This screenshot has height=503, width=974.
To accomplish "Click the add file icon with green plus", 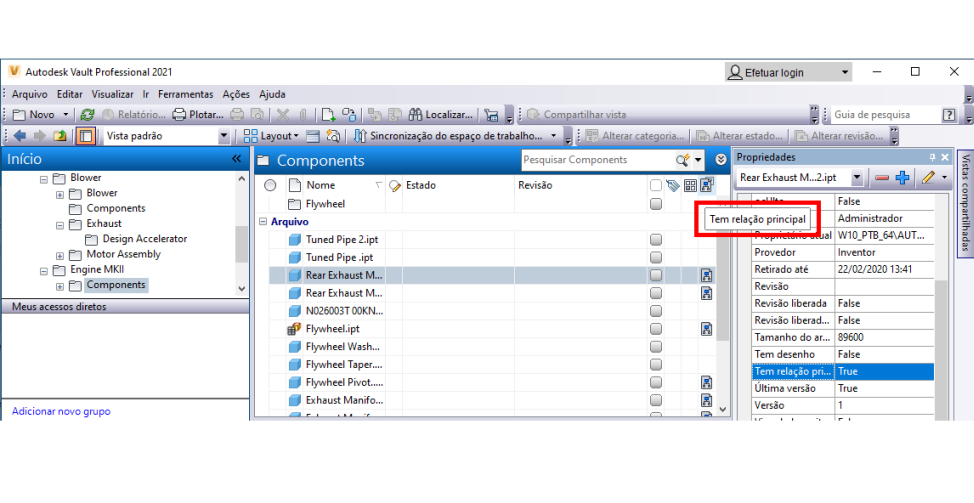I will pos(328,115).
